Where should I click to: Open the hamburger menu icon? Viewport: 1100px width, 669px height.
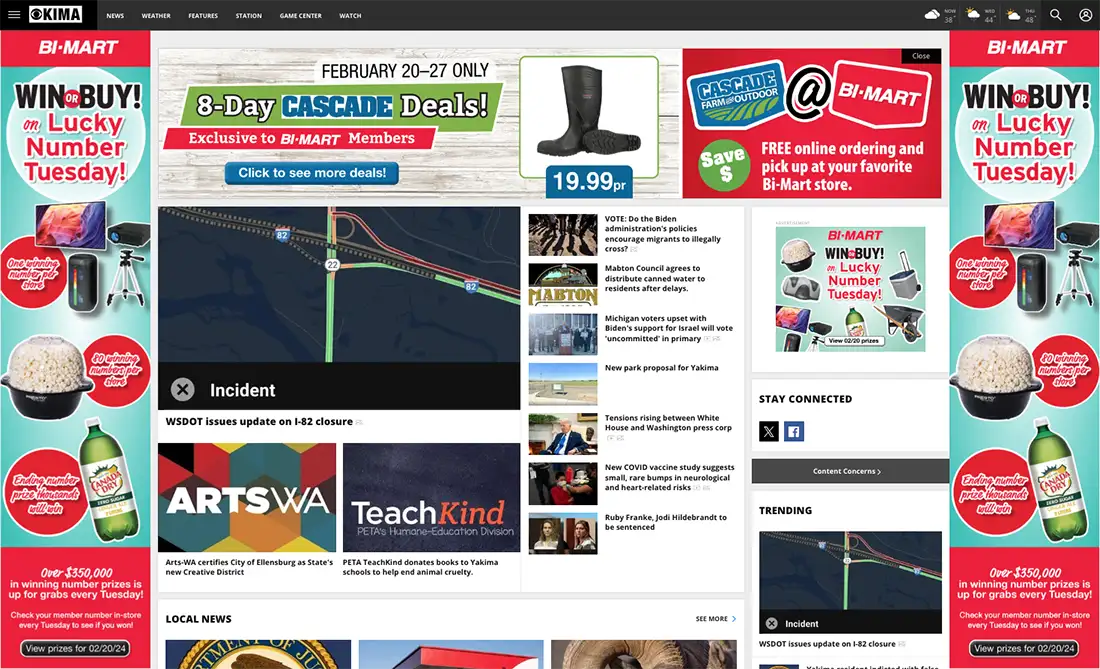click(x=13, y=15)
